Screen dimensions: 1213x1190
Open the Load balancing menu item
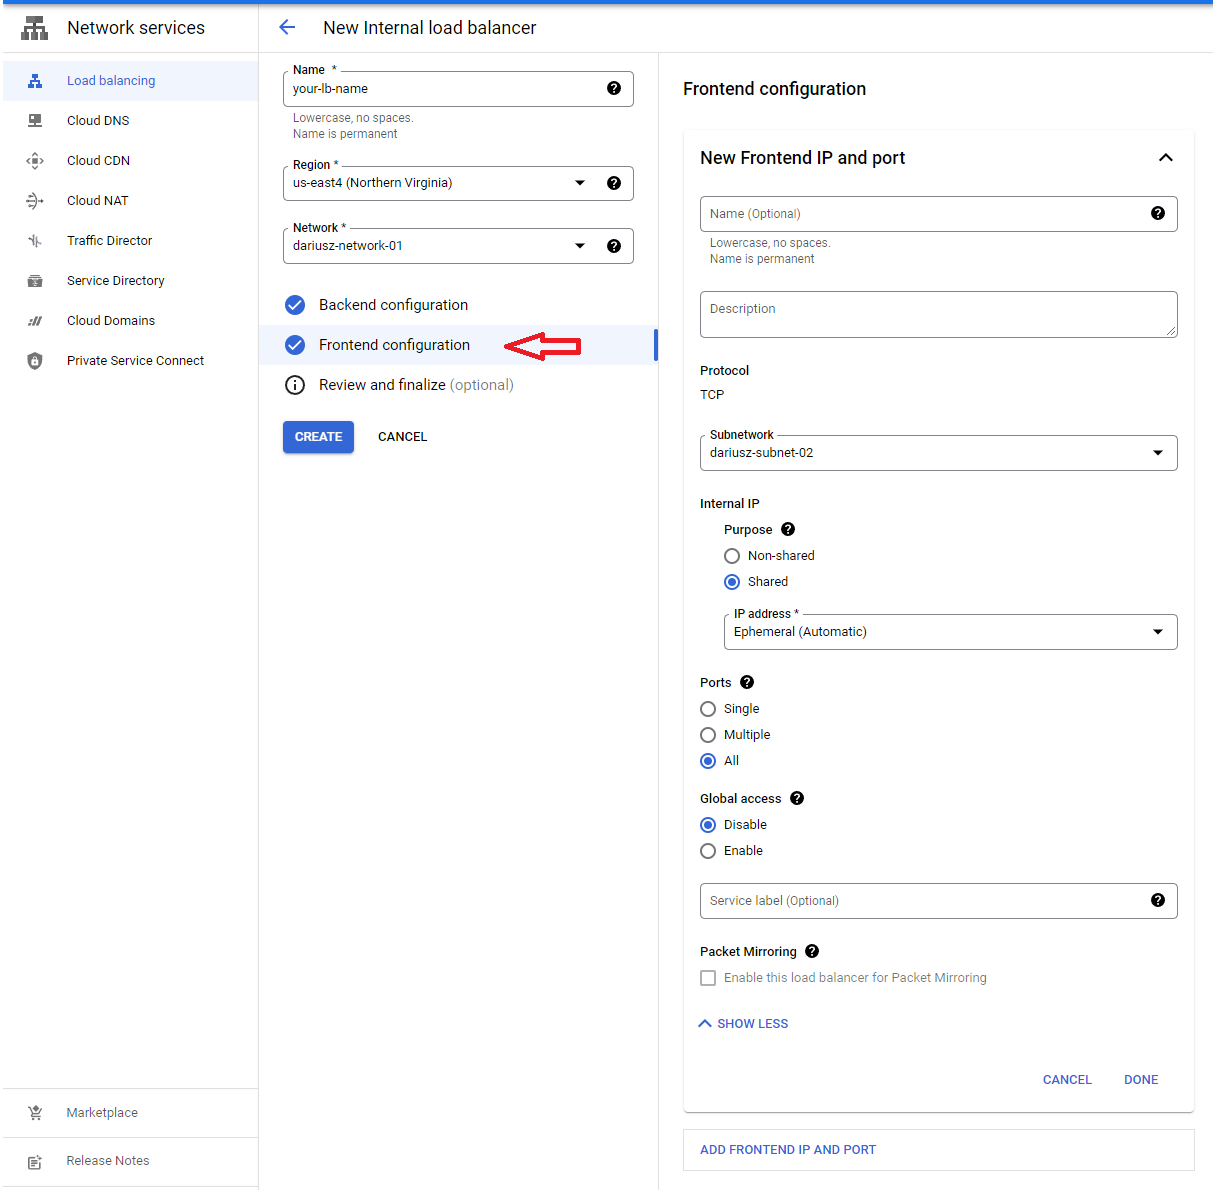130,81
